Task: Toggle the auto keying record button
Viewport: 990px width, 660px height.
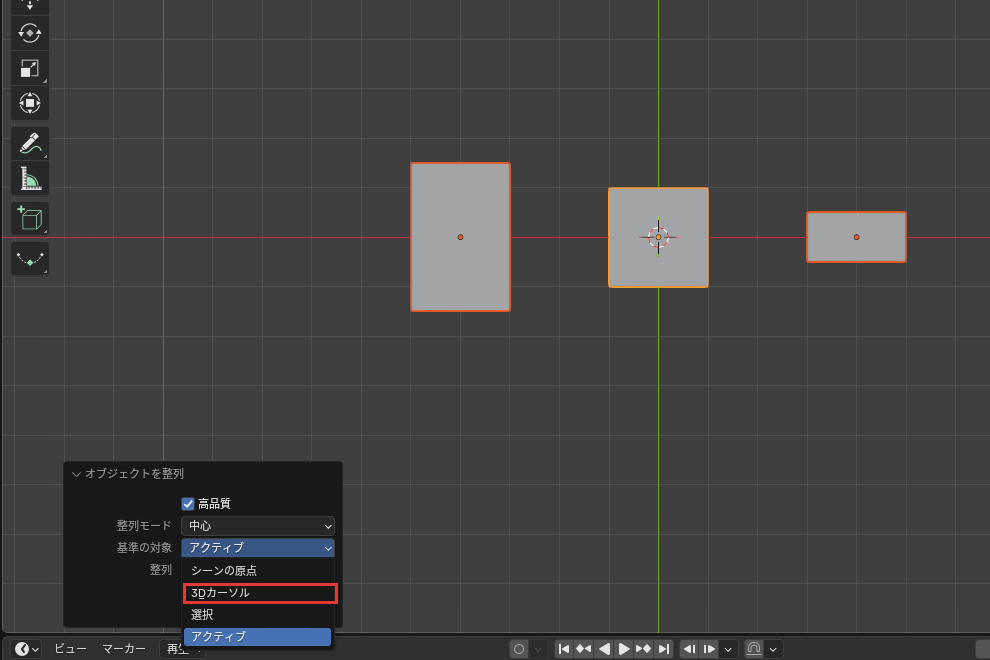Action: pos(519,649)
